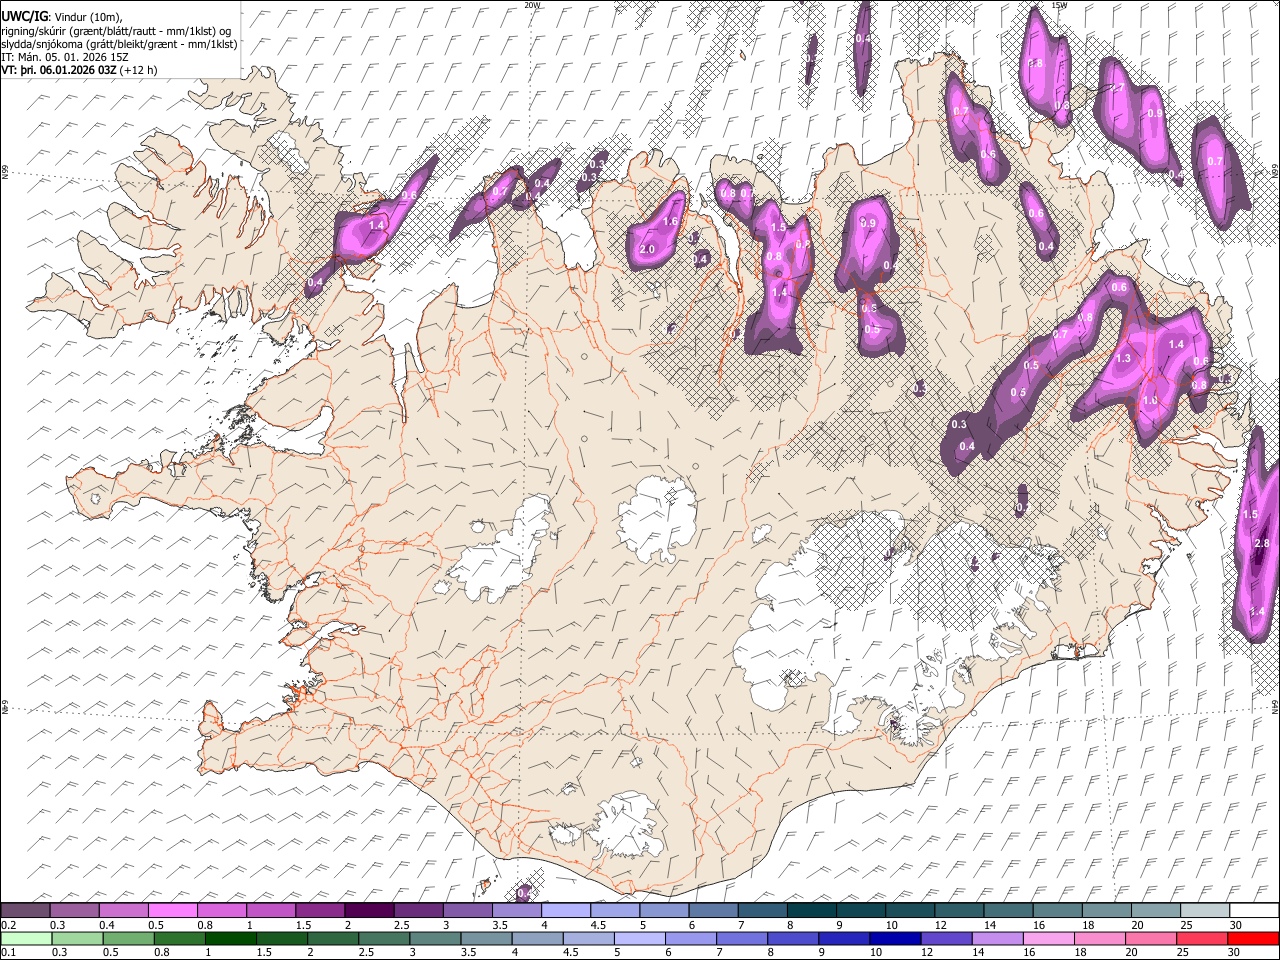Pick the bright pink 0.5 swatch, top legend
Screen dimensions: 1280x960
pyautogui.click(x=172, y=910)
